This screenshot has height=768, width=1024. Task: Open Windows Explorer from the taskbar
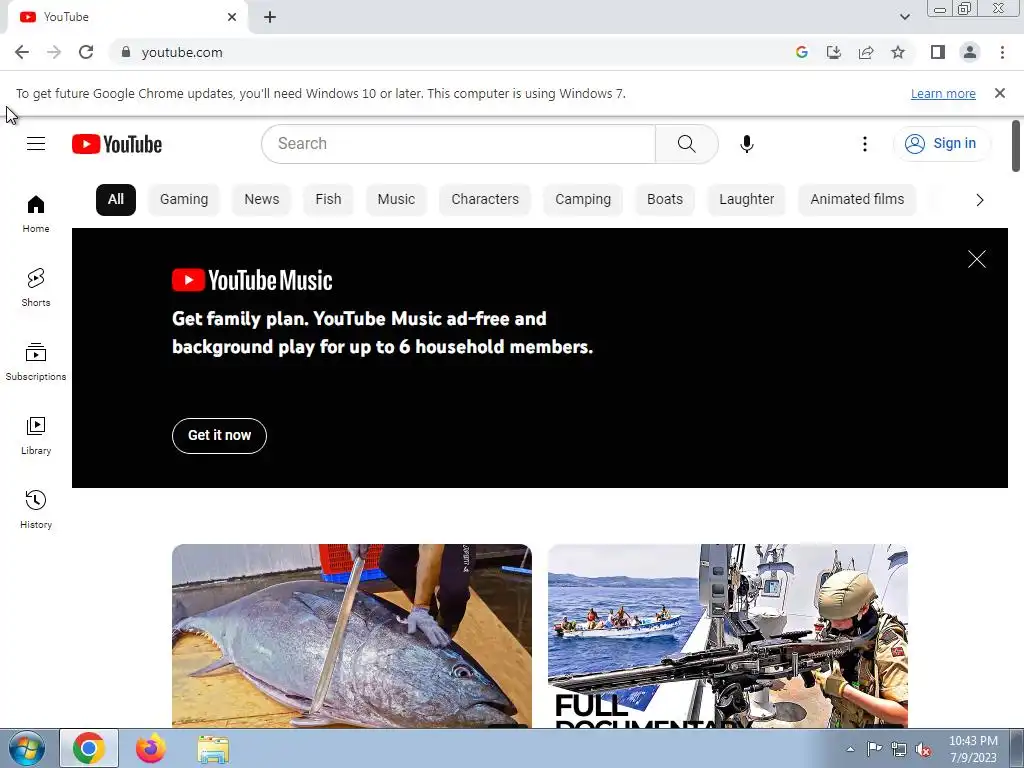213,748
